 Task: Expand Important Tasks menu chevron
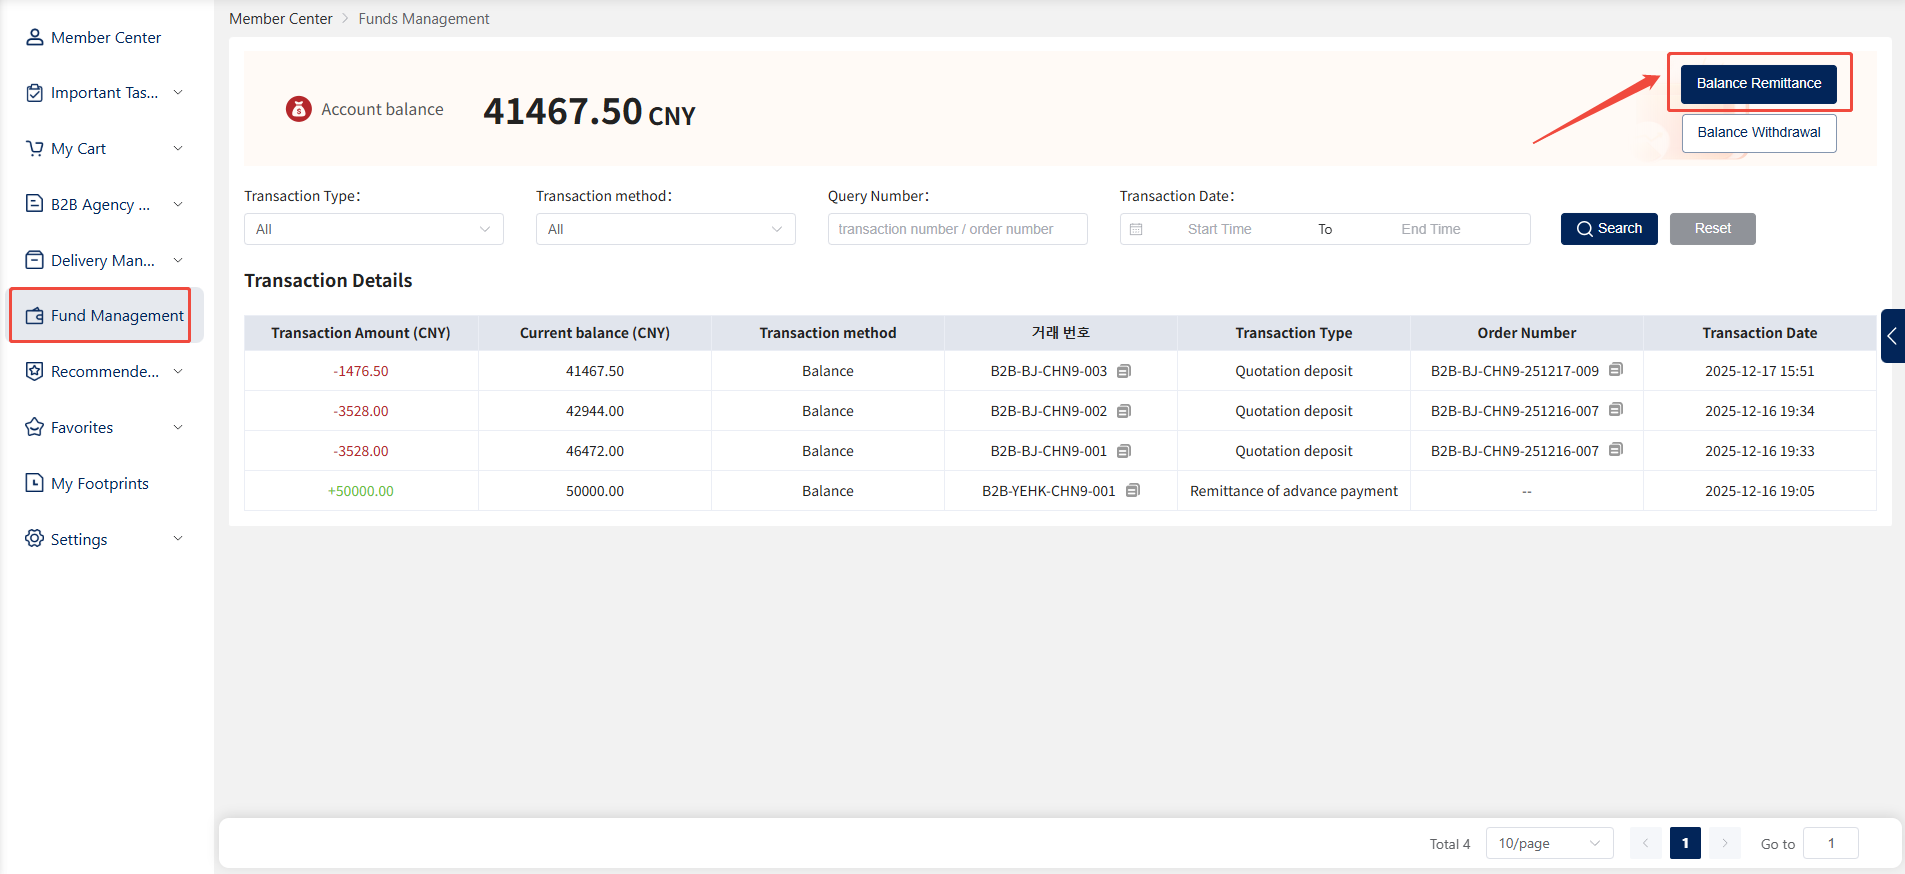pyautogui.click(x=178, y=92)
